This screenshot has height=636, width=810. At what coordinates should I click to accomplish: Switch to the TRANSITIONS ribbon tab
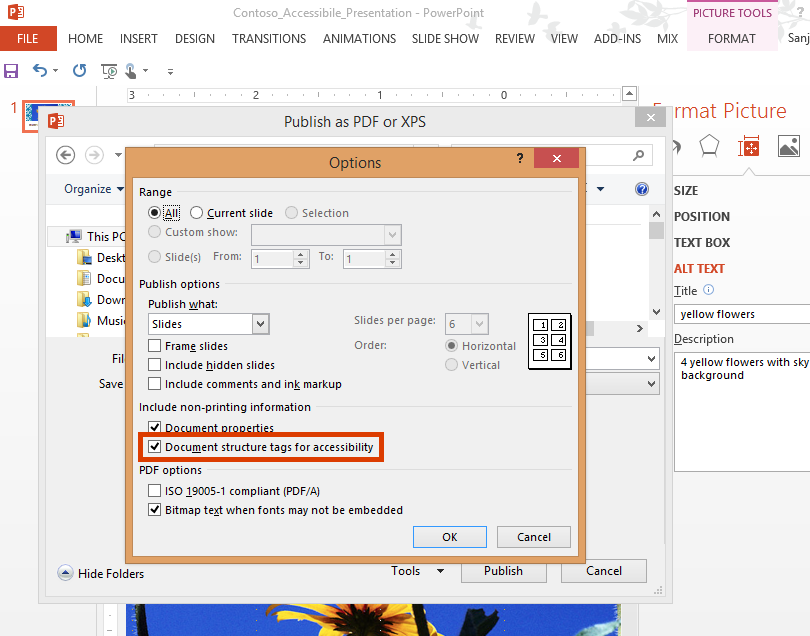[x=269, y=39]
